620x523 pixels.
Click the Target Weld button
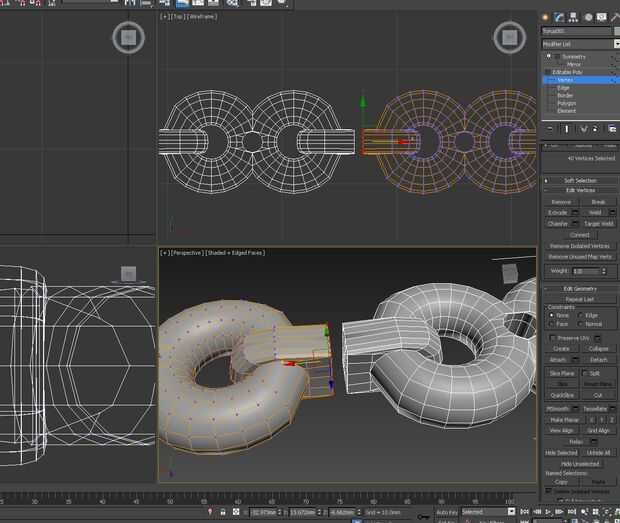coord(598,223)
